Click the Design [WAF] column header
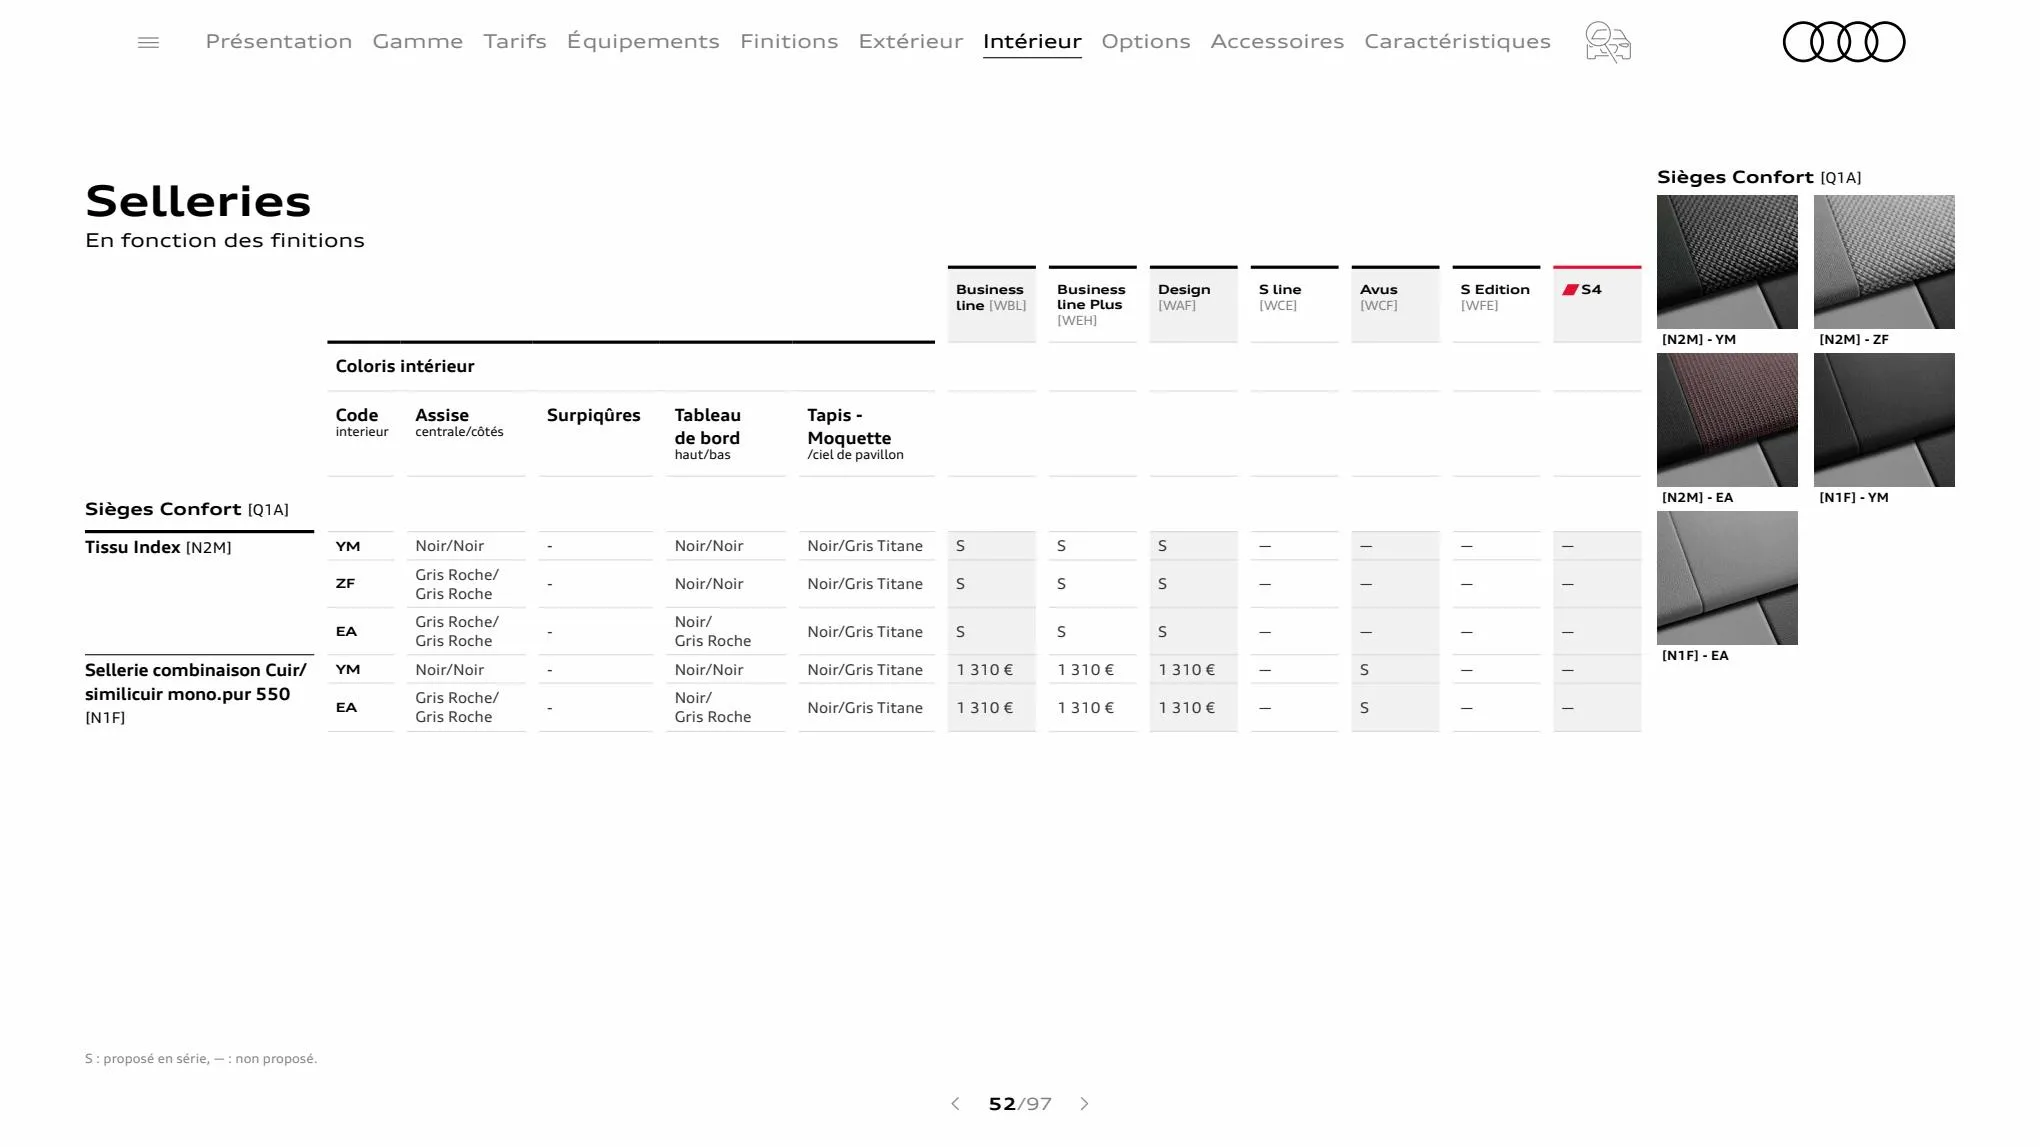This screenshot has width=2040, height=1147. (1193, 304)
